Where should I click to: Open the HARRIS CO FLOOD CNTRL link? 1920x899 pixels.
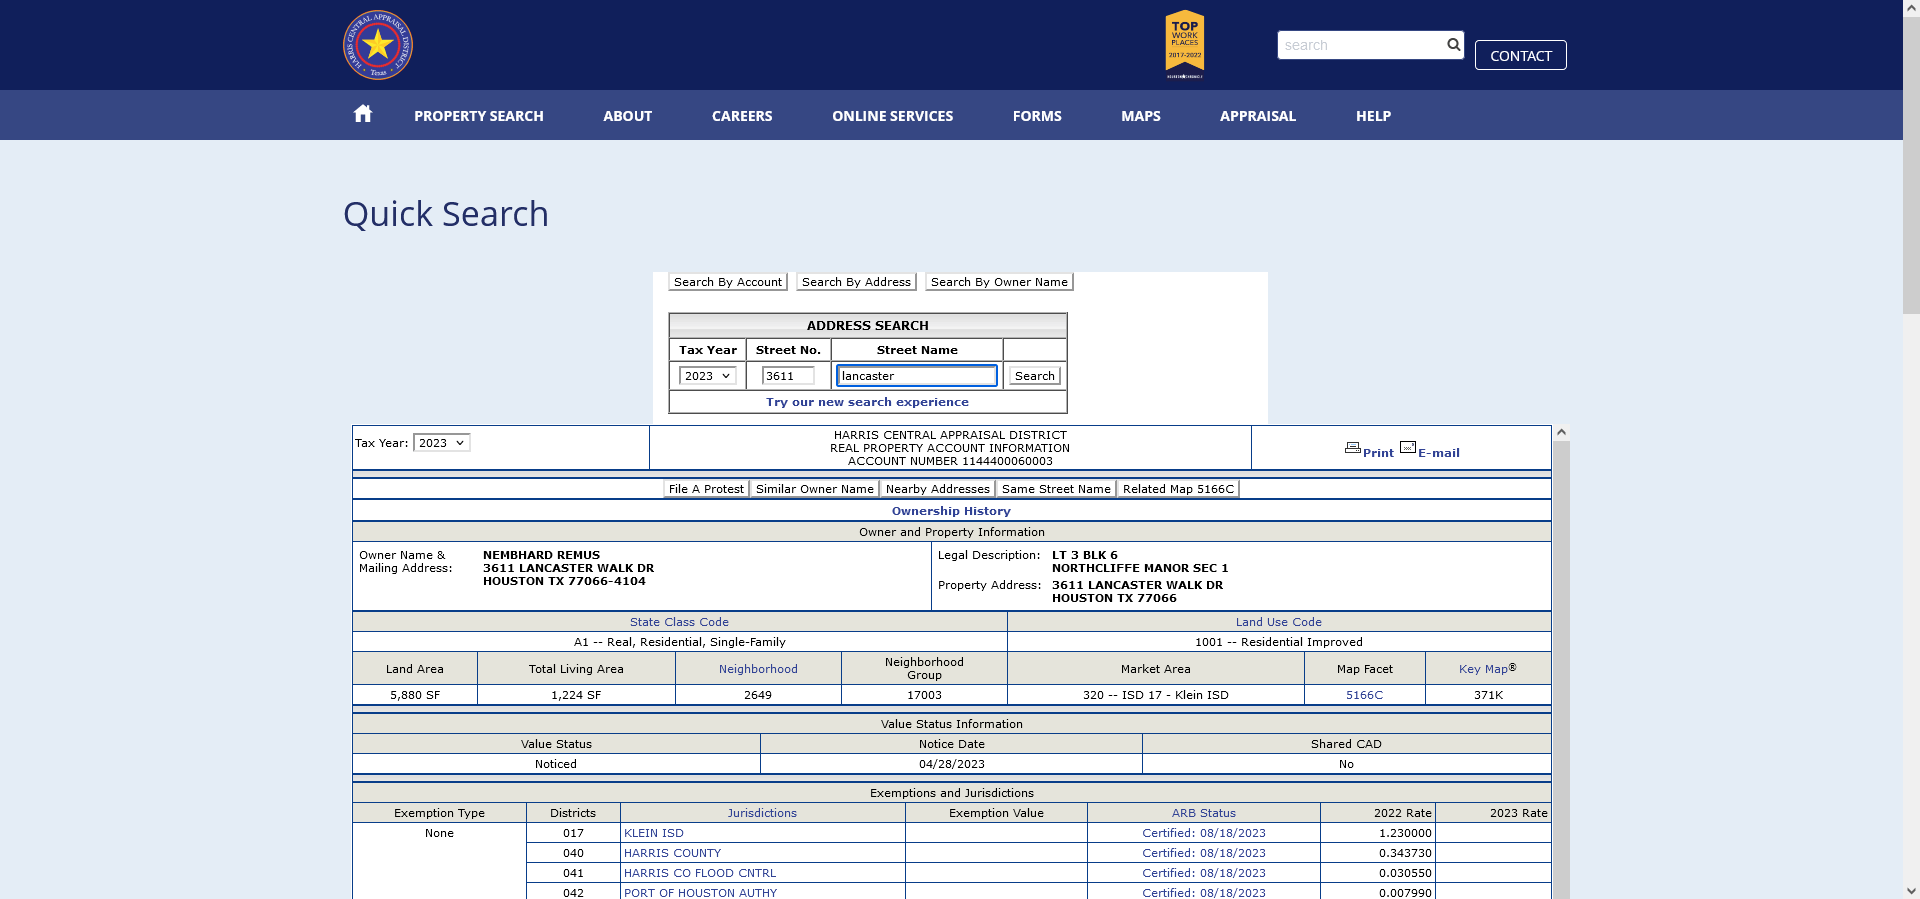[x=700, y=873]
